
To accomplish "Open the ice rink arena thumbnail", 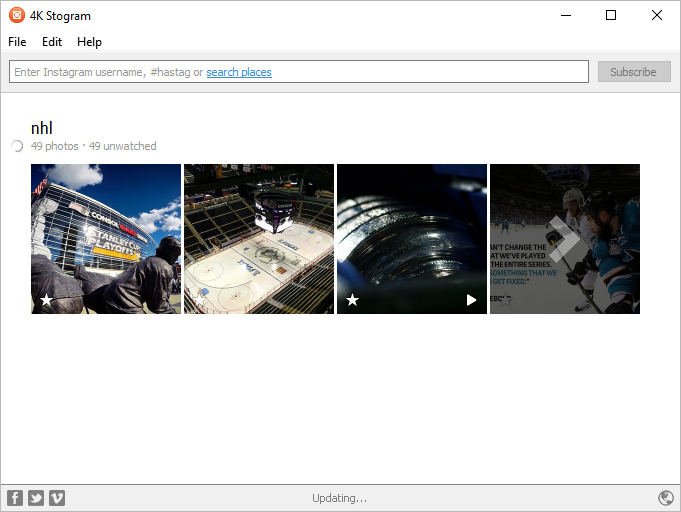I will coord(259,239).
